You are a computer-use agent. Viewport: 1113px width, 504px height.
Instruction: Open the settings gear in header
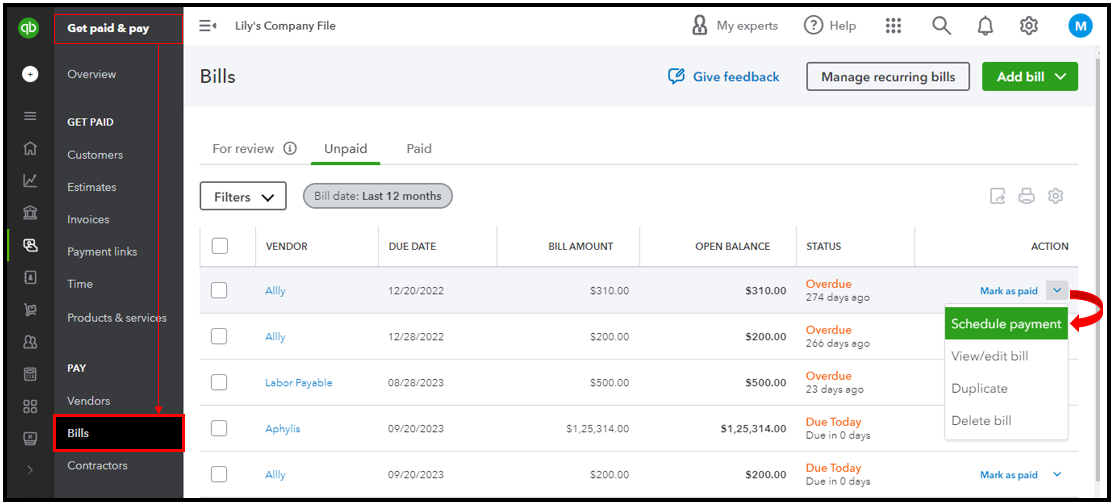pos(1029,26)
